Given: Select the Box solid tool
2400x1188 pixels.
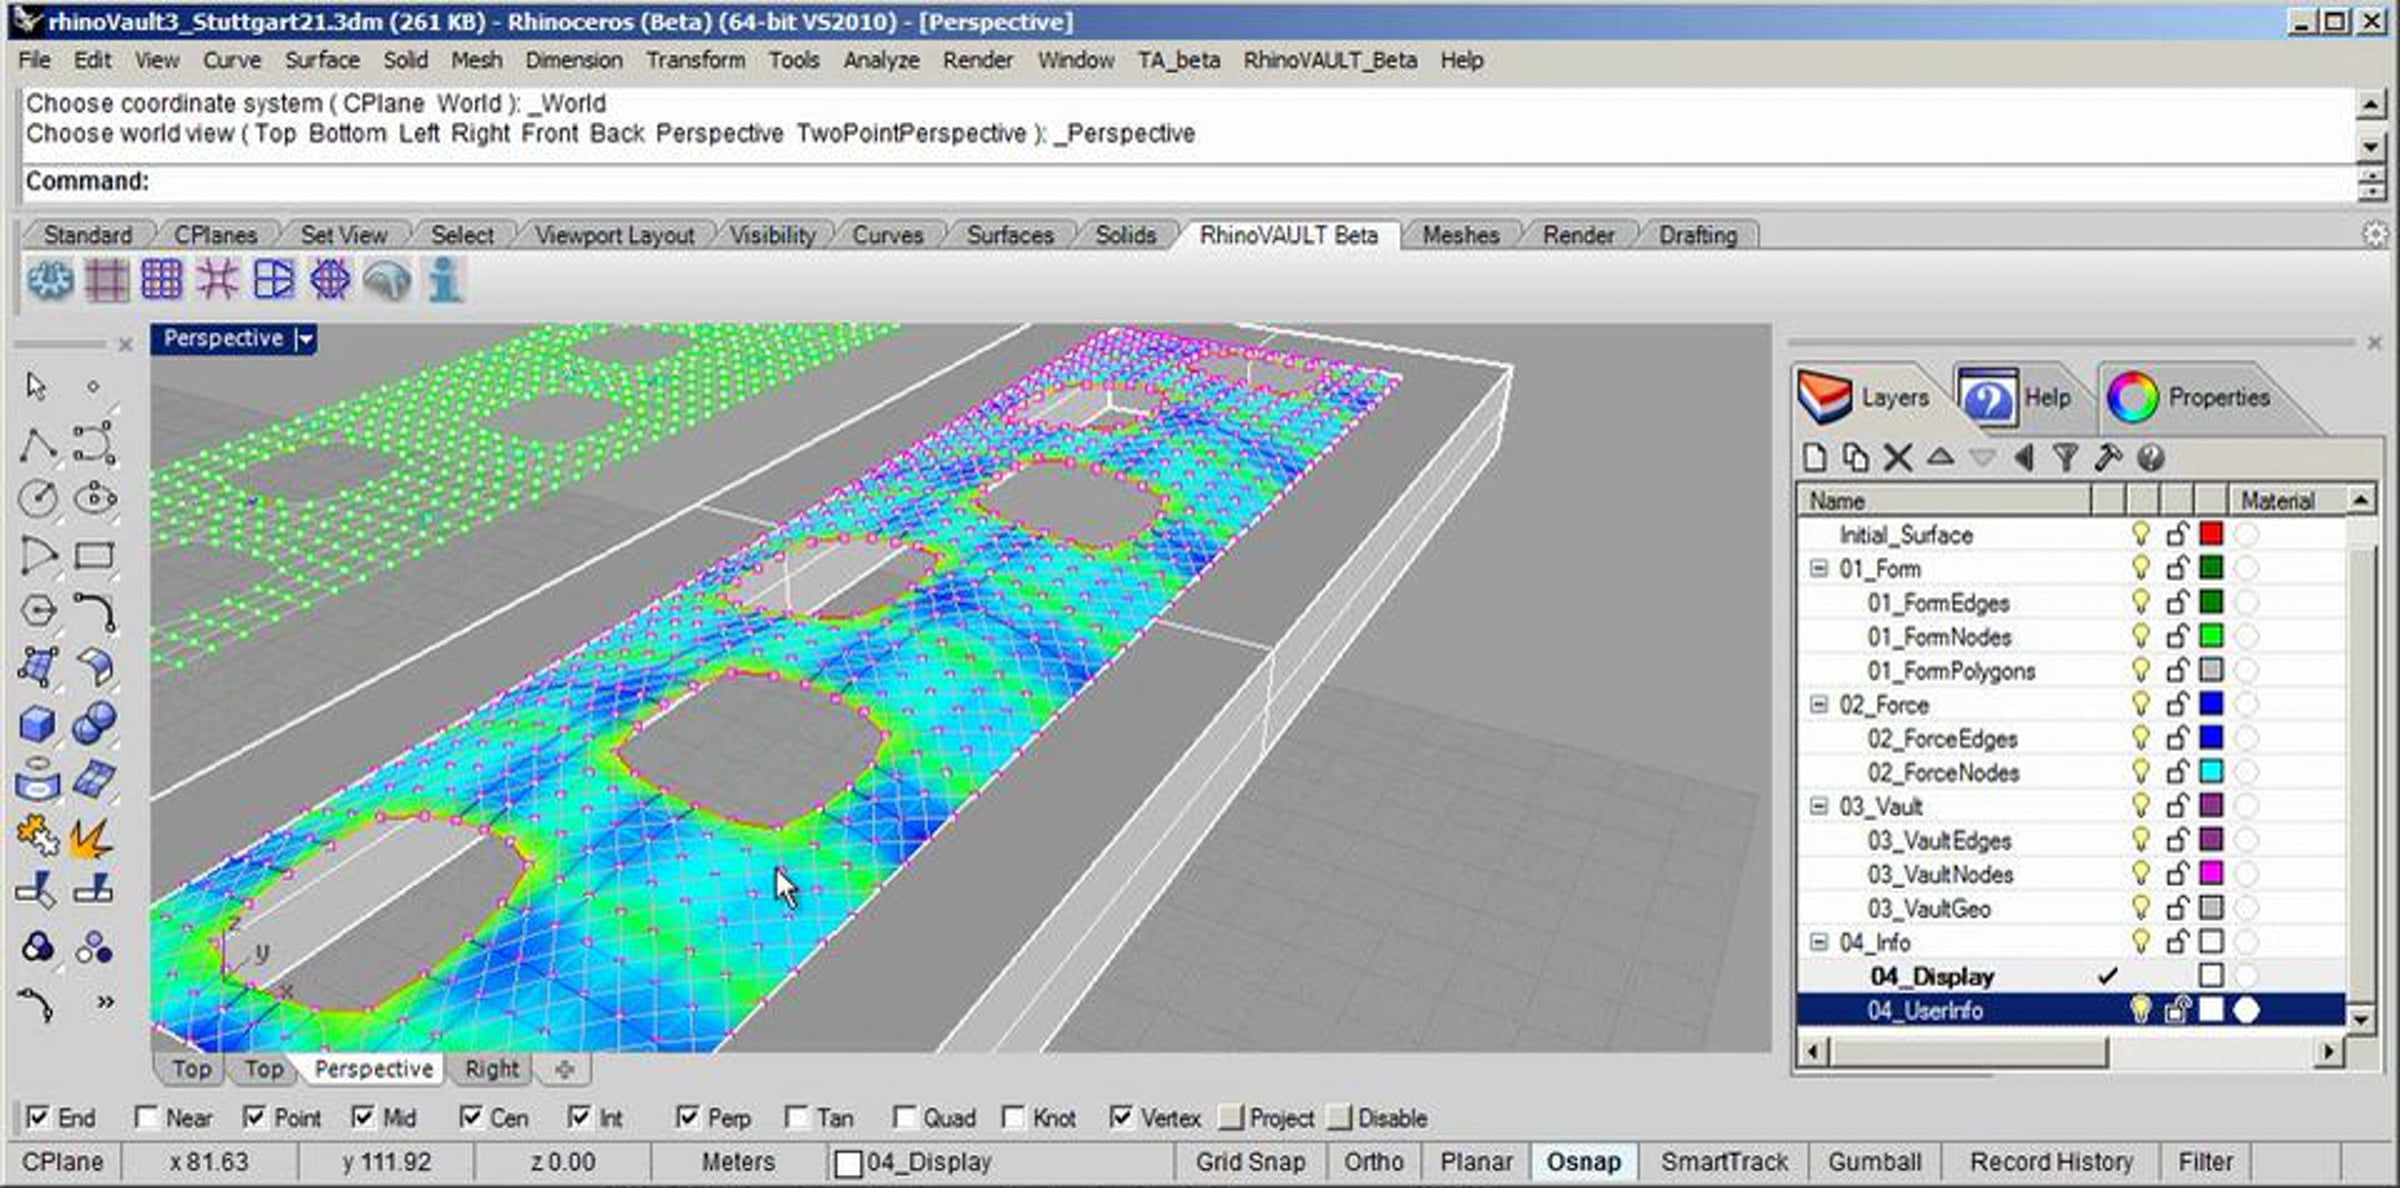Looking at the screenshot, I should [x=38, y=723].
